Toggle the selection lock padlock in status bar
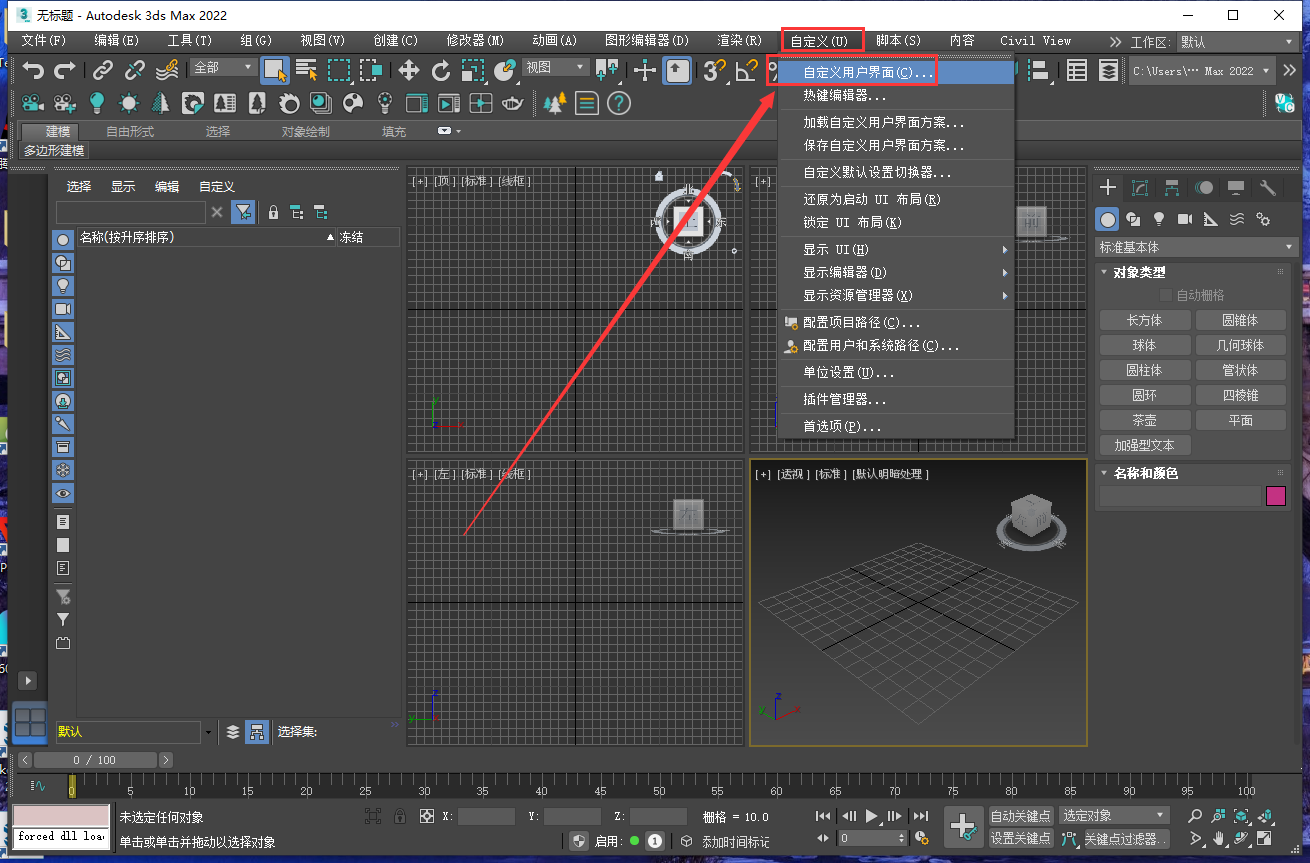Screen dimensions: 1310x863 click(400, 816)
